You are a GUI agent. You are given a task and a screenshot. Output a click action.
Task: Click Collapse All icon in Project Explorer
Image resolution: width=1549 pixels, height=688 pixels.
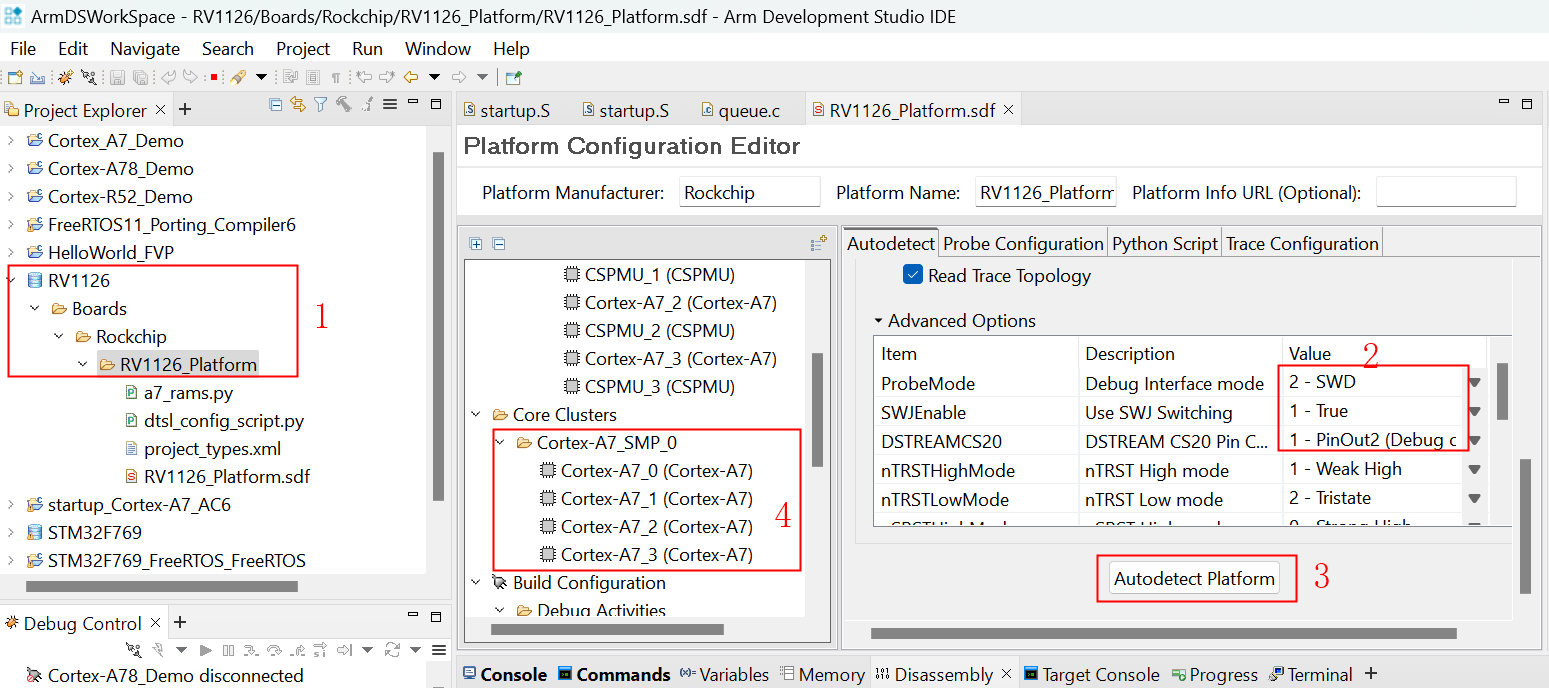[x=276, y=104]
